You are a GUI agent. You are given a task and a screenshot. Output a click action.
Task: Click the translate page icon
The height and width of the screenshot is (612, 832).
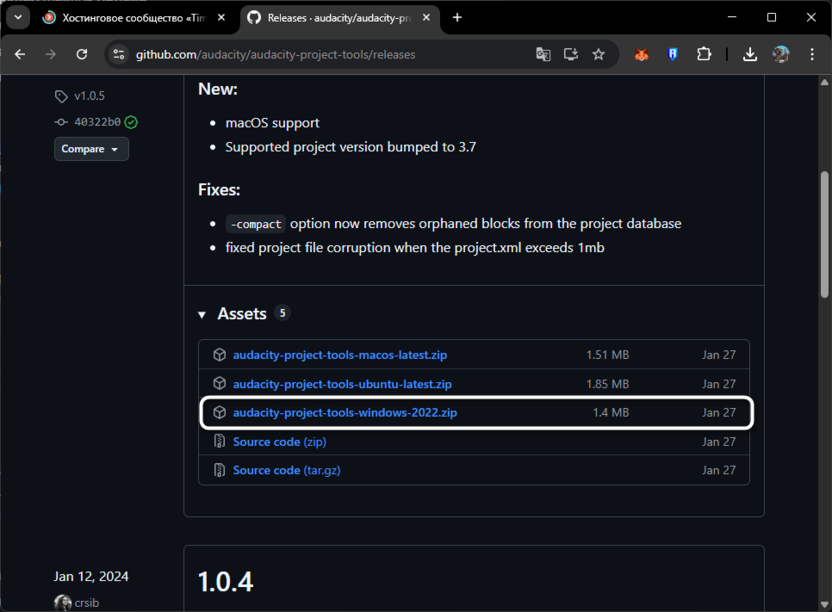543,54
